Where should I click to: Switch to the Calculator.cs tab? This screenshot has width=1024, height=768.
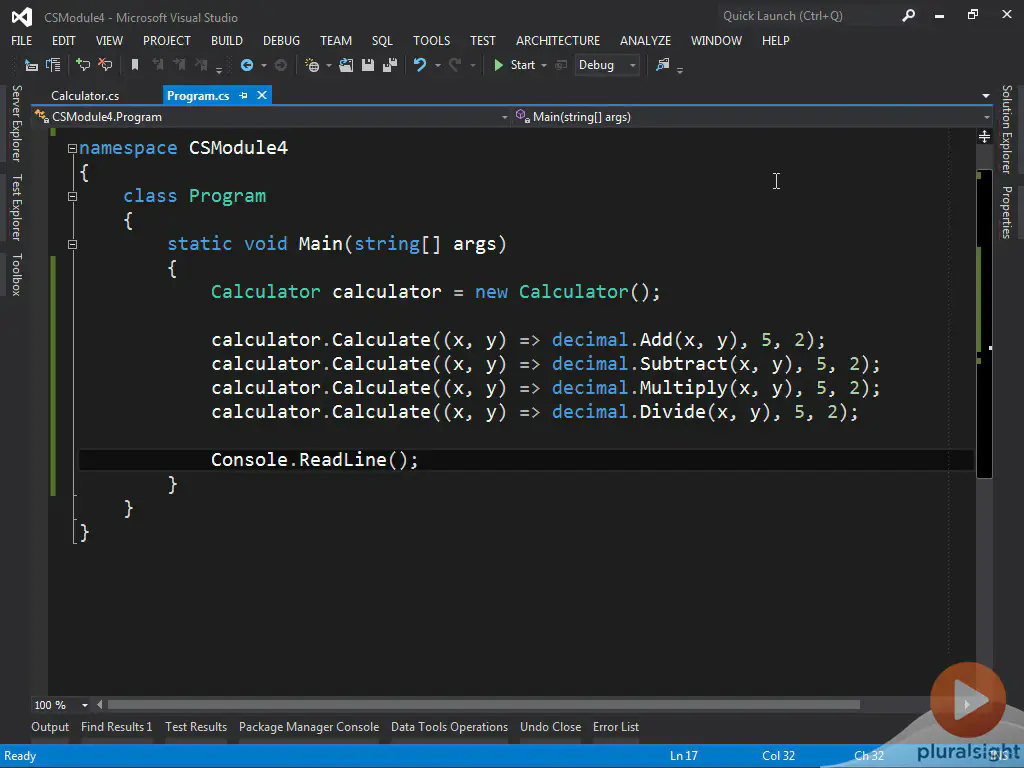point(85,96)
